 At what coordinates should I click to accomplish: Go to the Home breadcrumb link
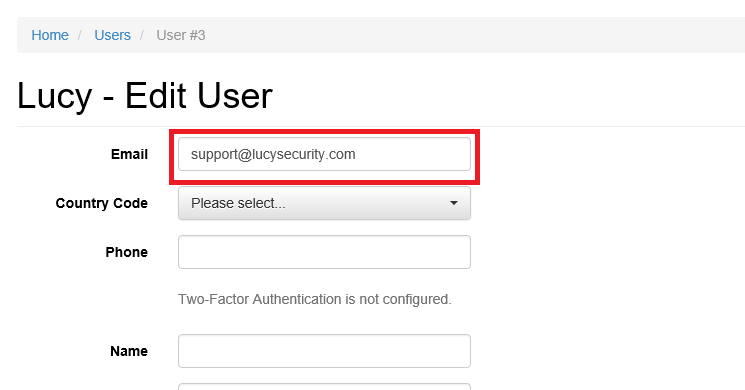[50, 35]
